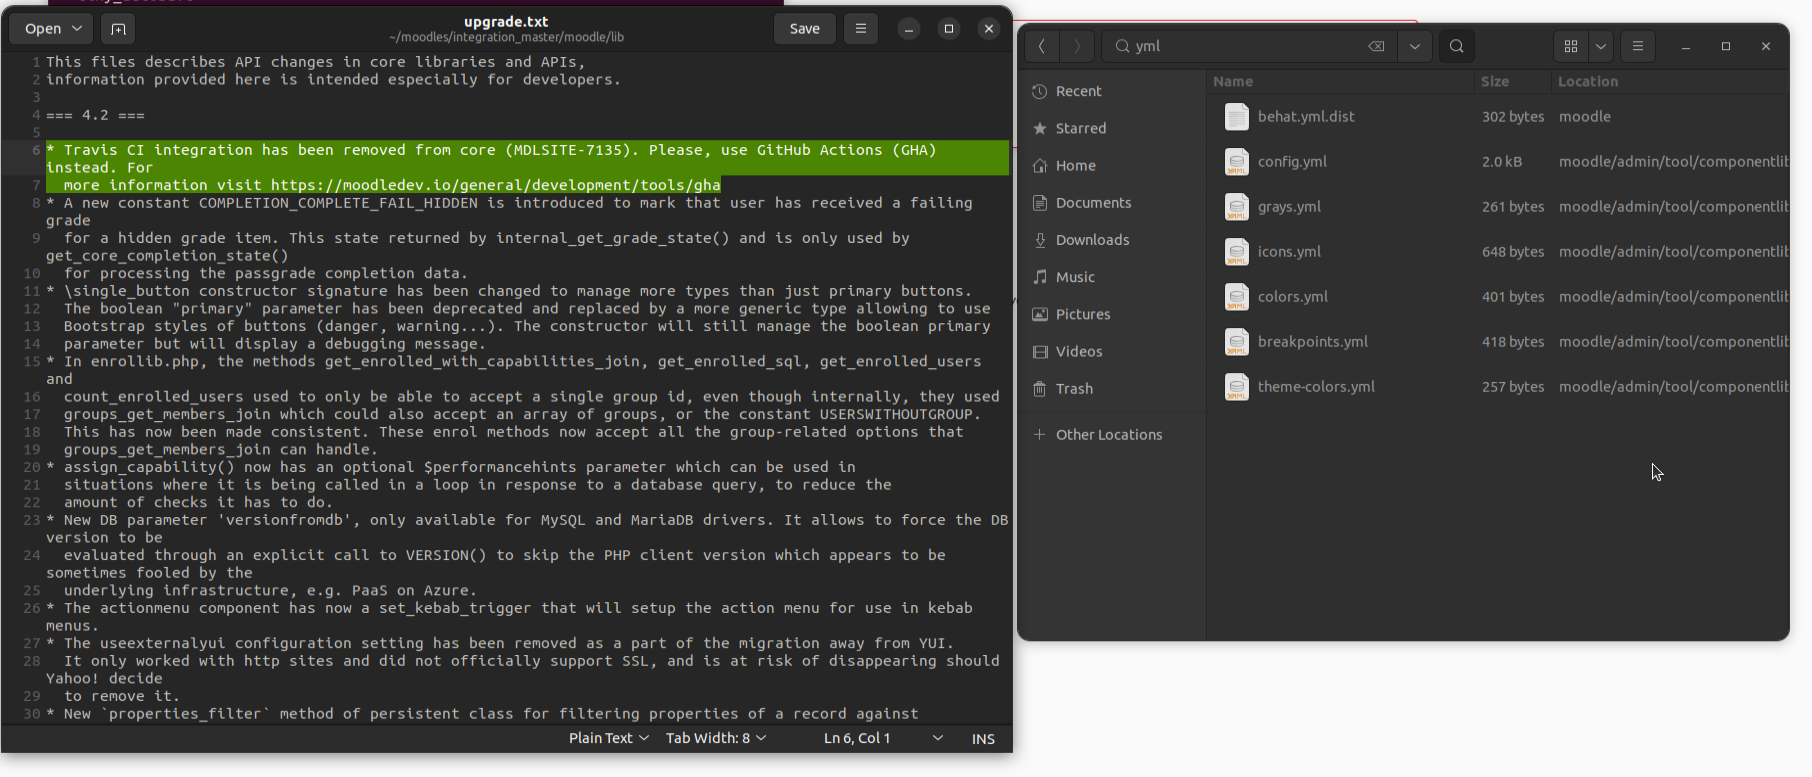Click the colors.yml file name
1812x777 pixels.
pyautogui.click(x=1293, y=296)
